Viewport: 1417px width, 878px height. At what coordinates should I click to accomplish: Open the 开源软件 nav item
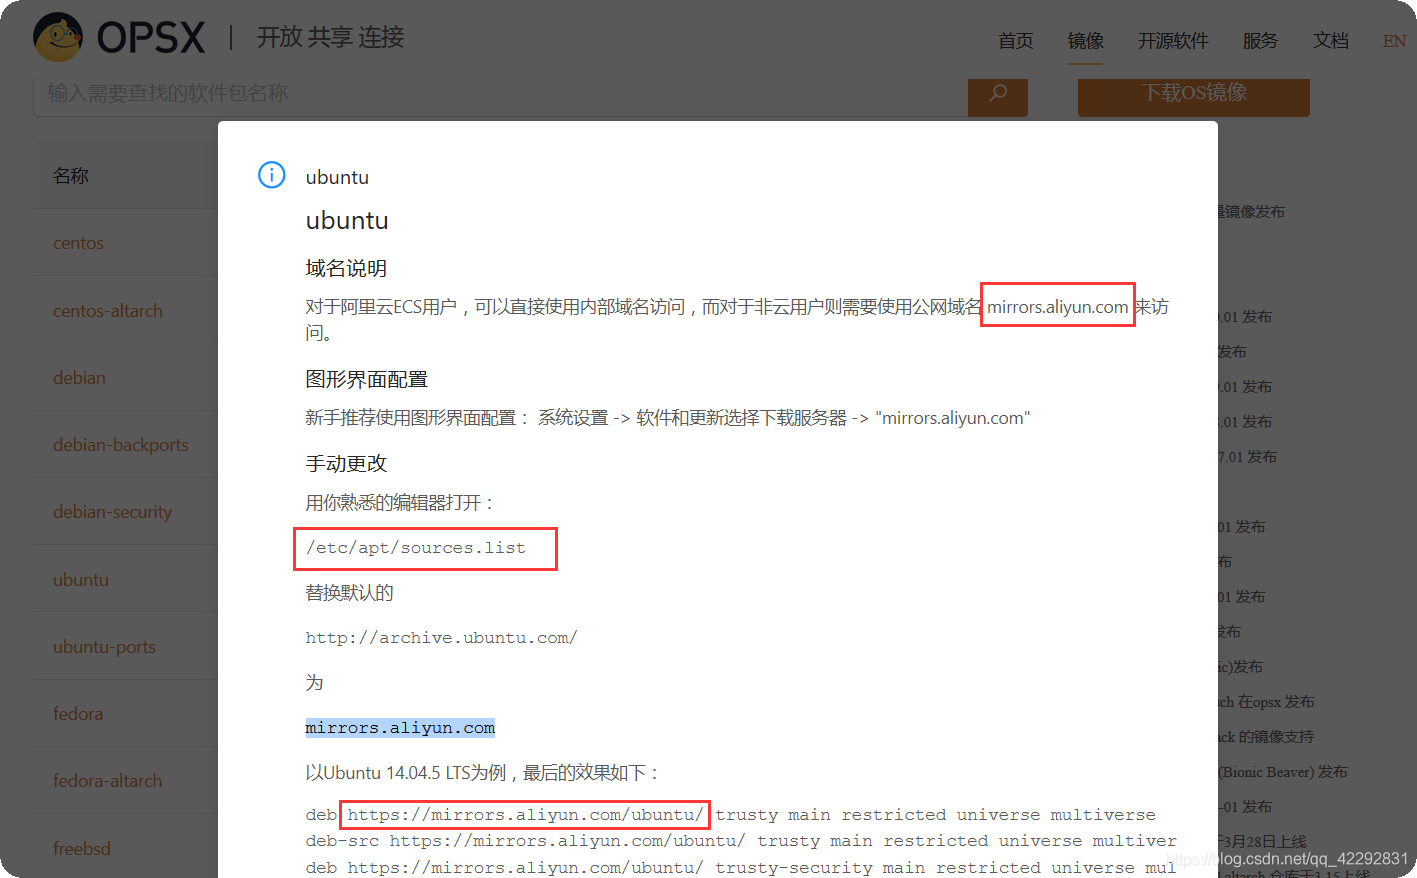point(1173,41)
